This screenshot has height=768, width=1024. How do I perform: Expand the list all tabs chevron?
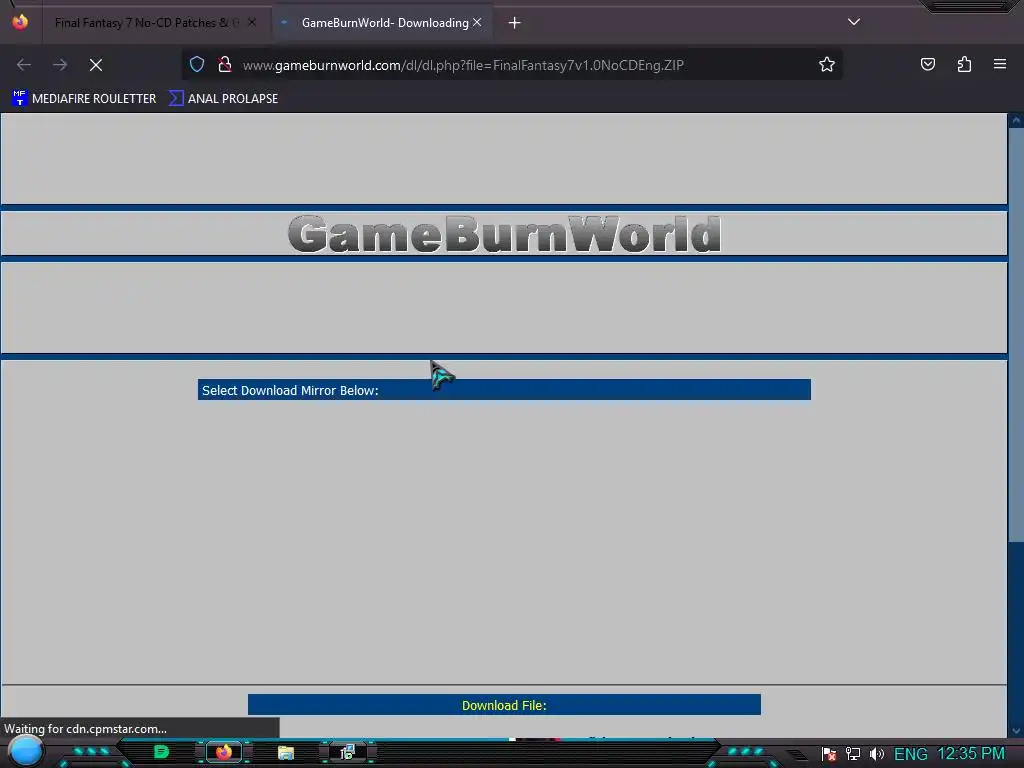854,22
